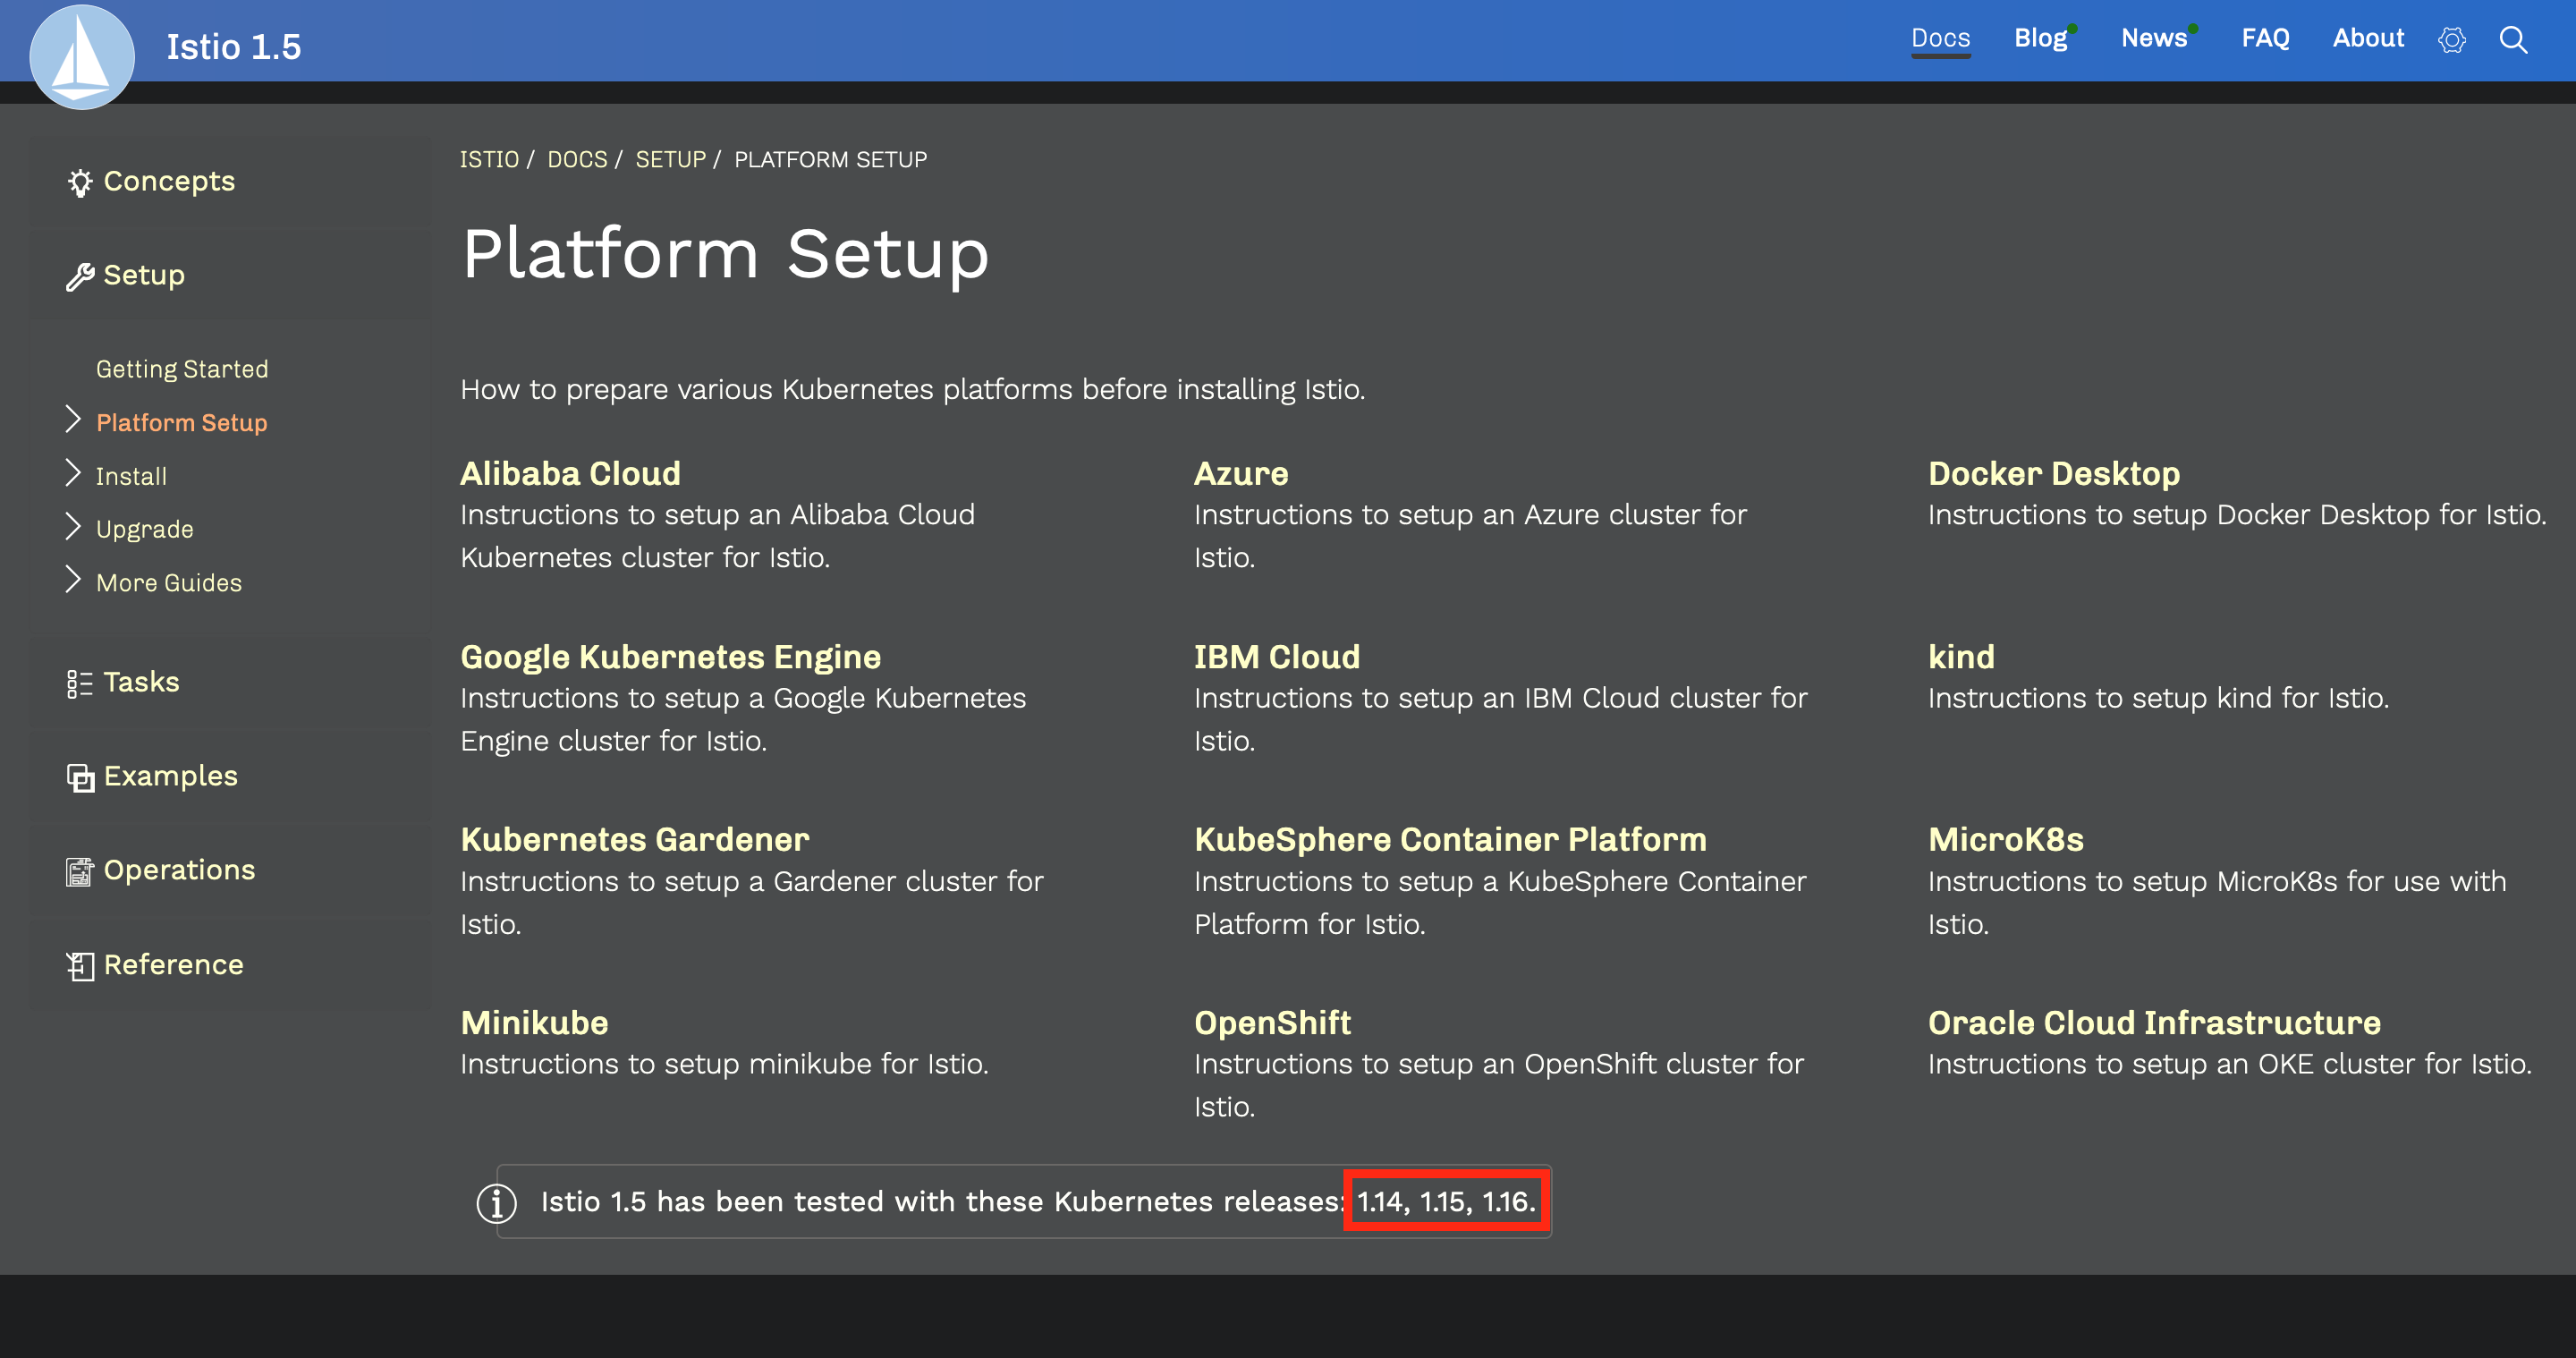The height and width of the screenshot is (1358, 2576).
Task: Click 'Instructions to setup Docker Desktop' description
Action: tap(2237, 515)
